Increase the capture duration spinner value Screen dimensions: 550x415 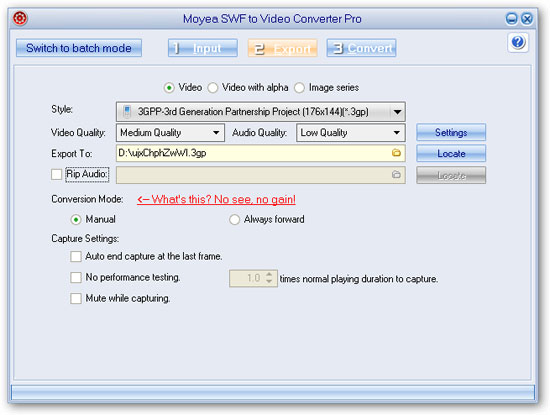269,275
